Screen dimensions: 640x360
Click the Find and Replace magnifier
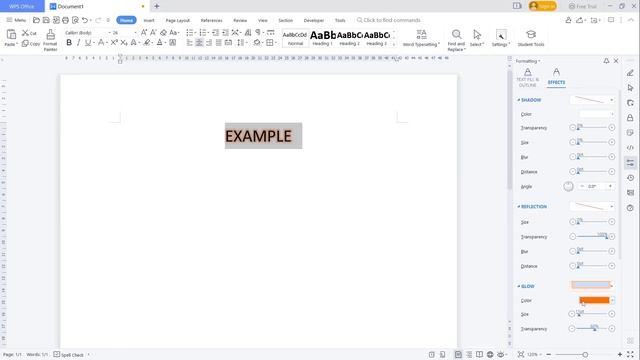(x=456, y=34)
